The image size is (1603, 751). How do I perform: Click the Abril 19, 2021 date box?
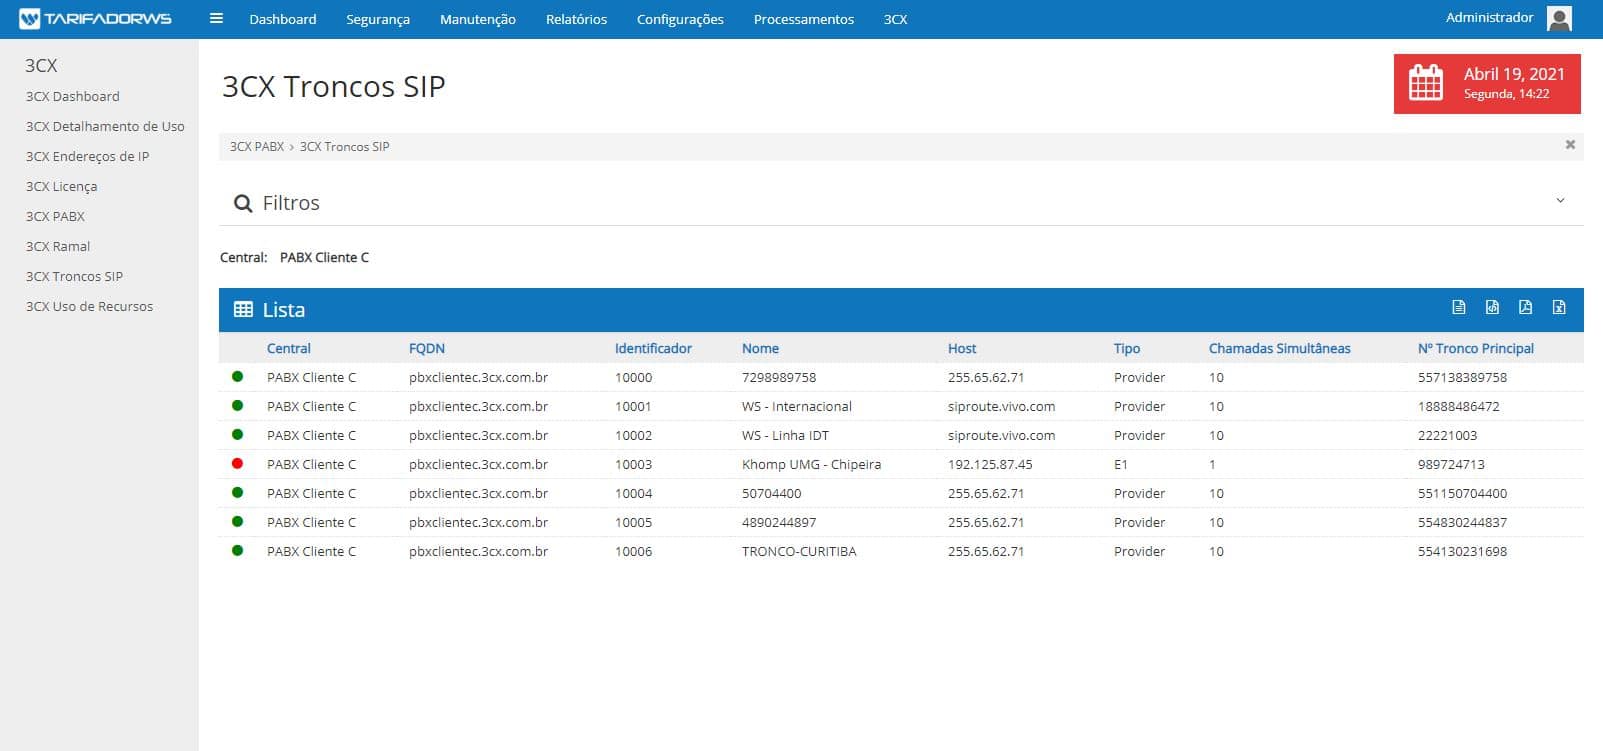click(x=1487, y=83)
